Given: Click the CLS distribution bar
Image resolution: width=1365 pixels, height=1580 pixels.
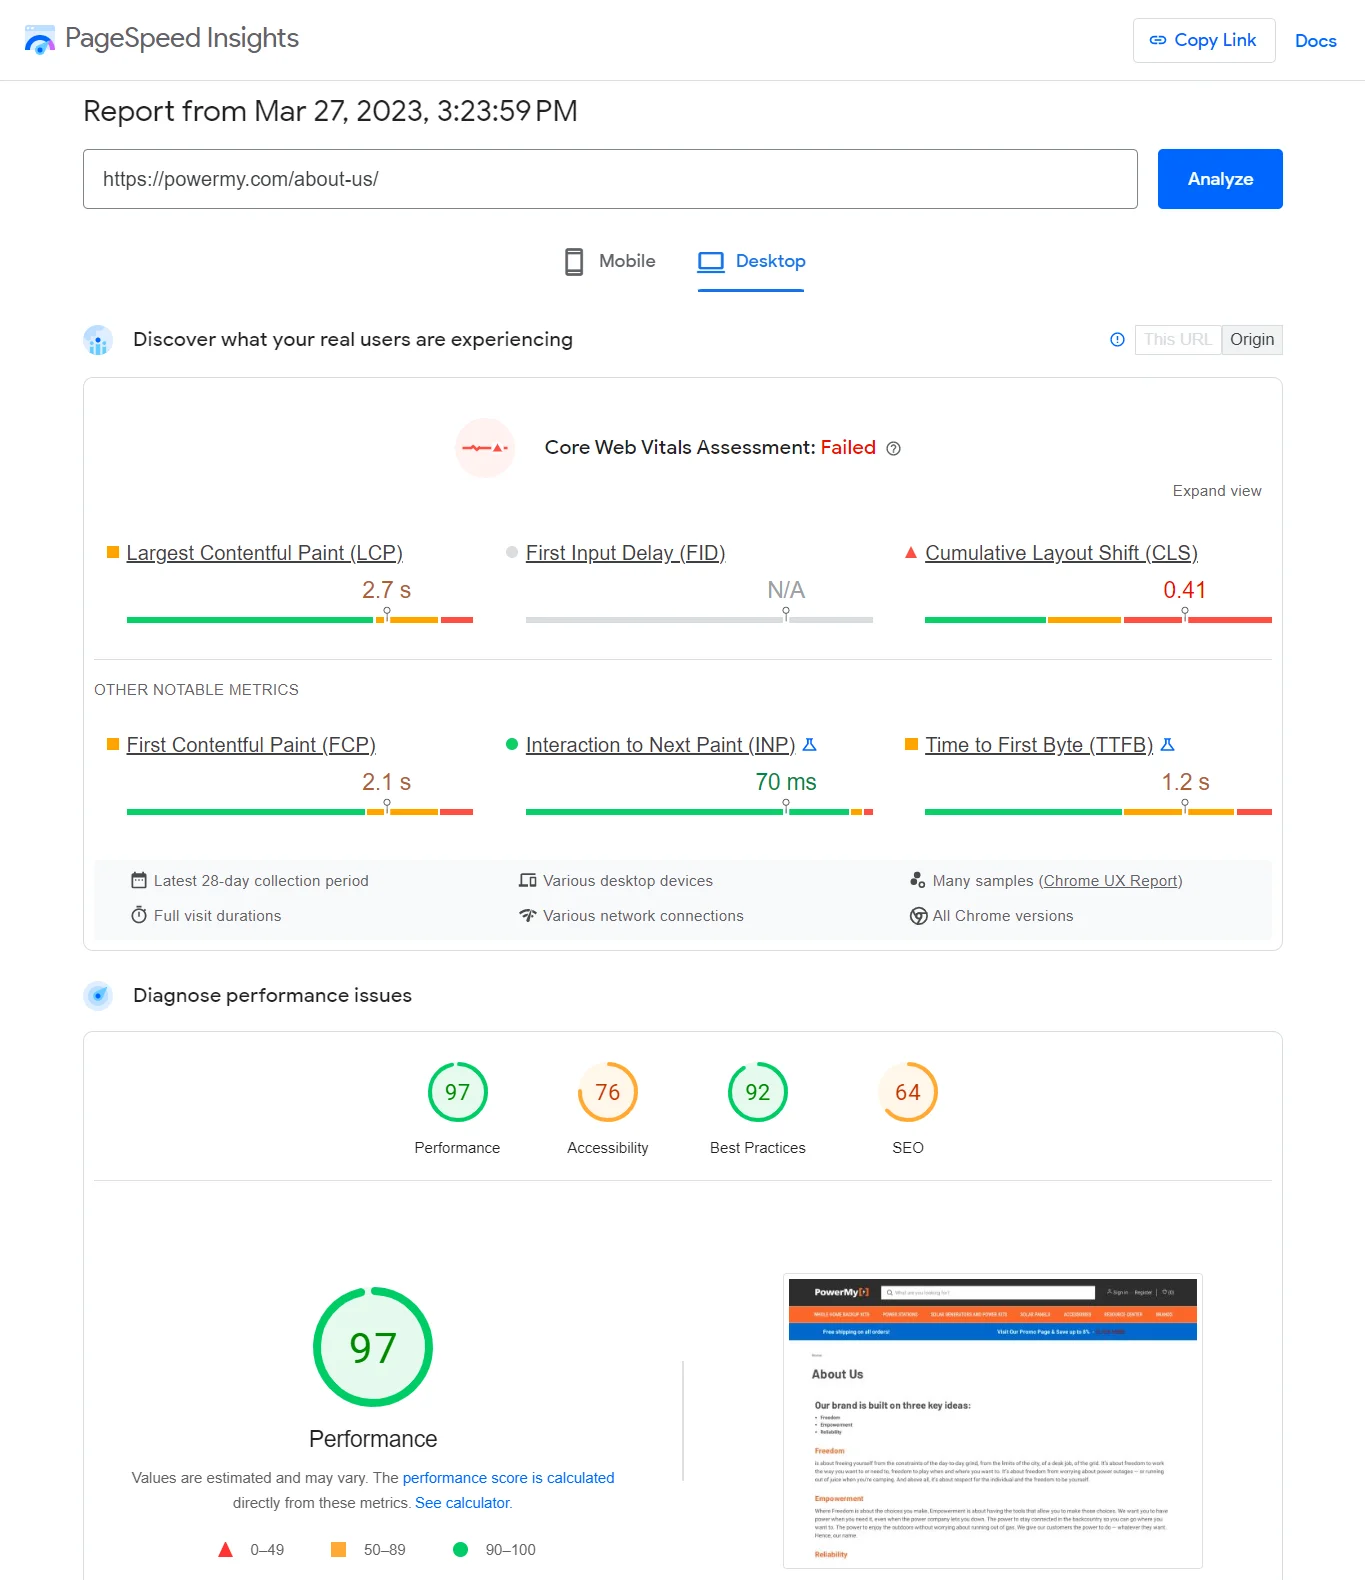Looking at the screenshot, I should tap(1098, 620).
